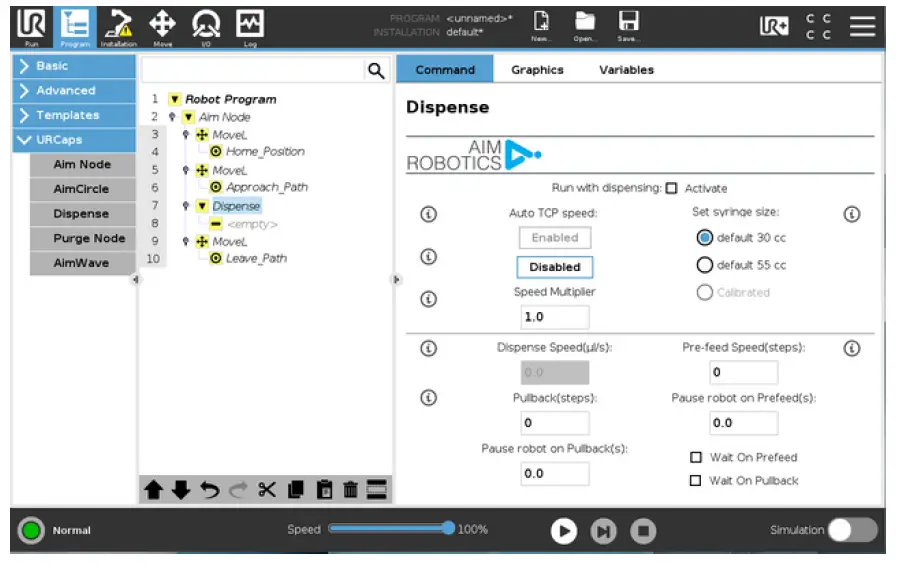Viewport: 903px width, 572px height.
Task: Show info for Pre-feed Speed
Action: tap(852, 348)
